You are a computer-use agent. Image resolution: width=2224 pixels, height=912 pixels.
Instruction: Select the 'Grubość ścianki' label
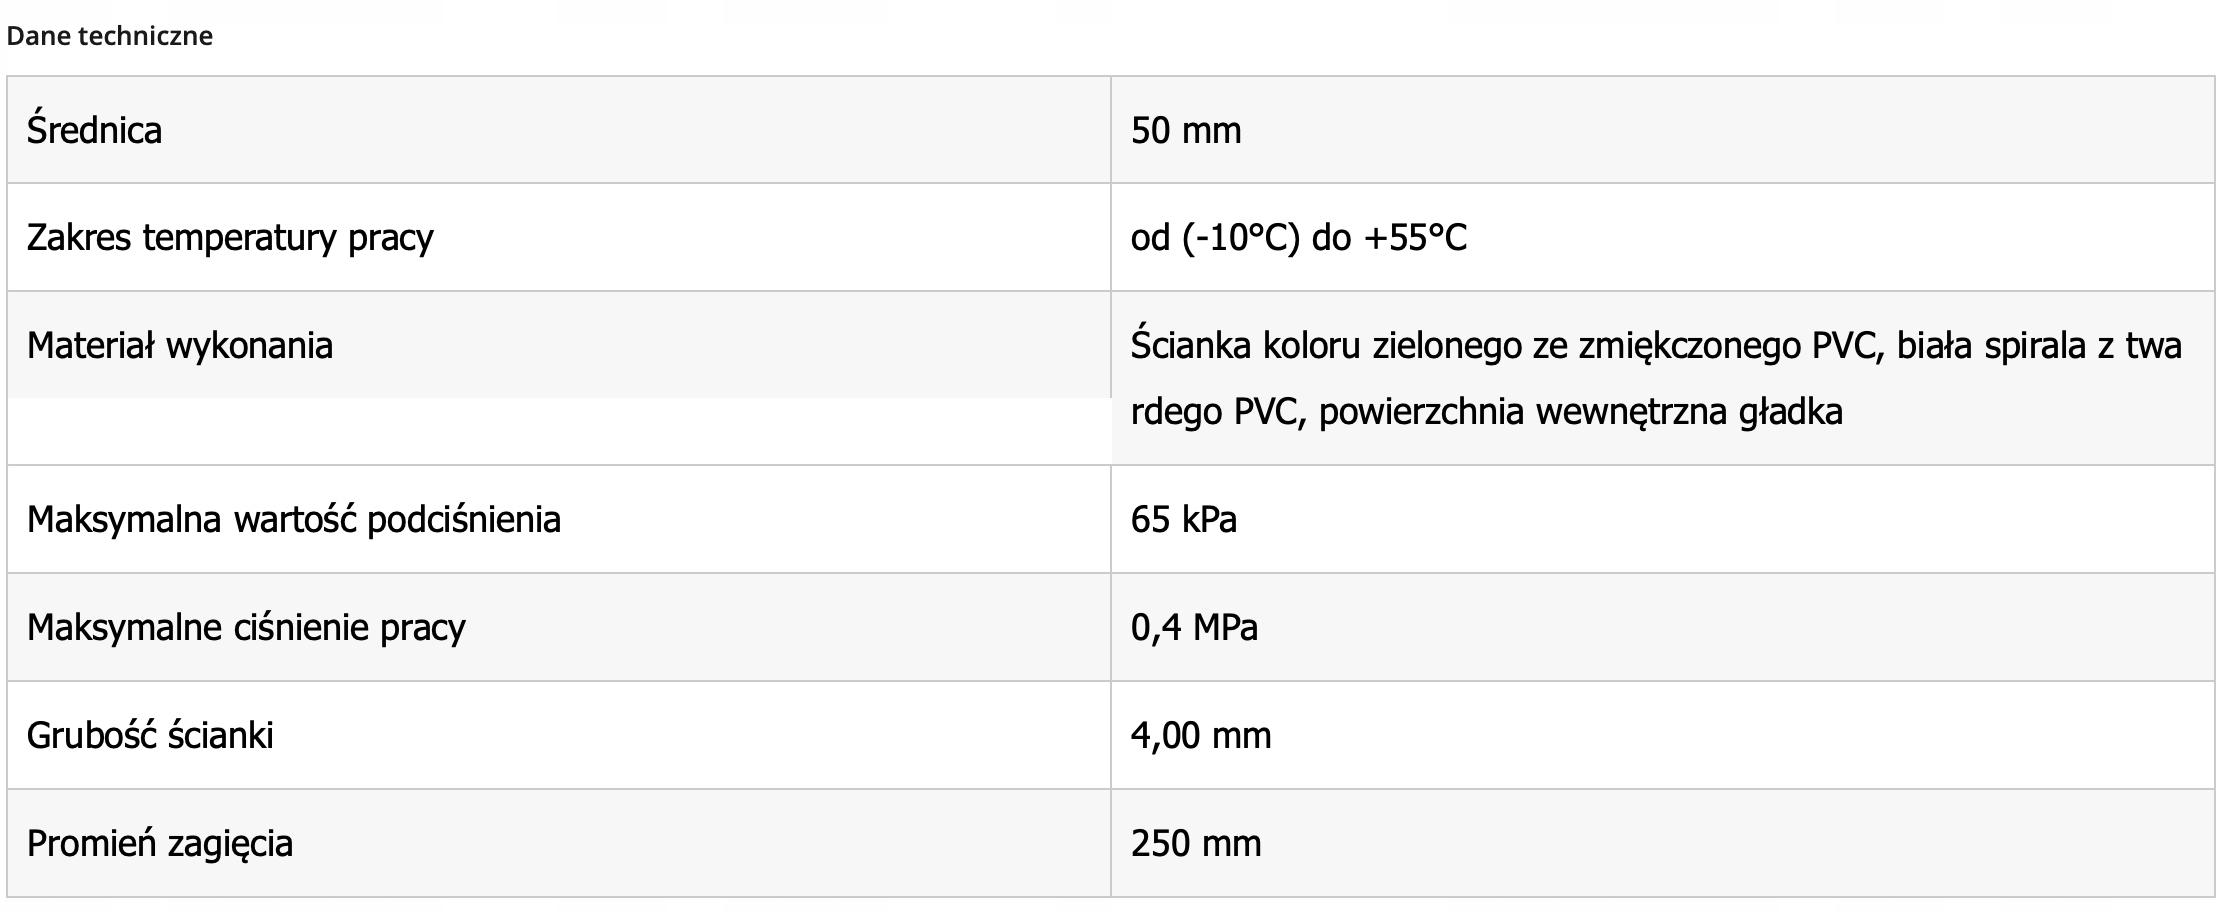coord(150,735)
